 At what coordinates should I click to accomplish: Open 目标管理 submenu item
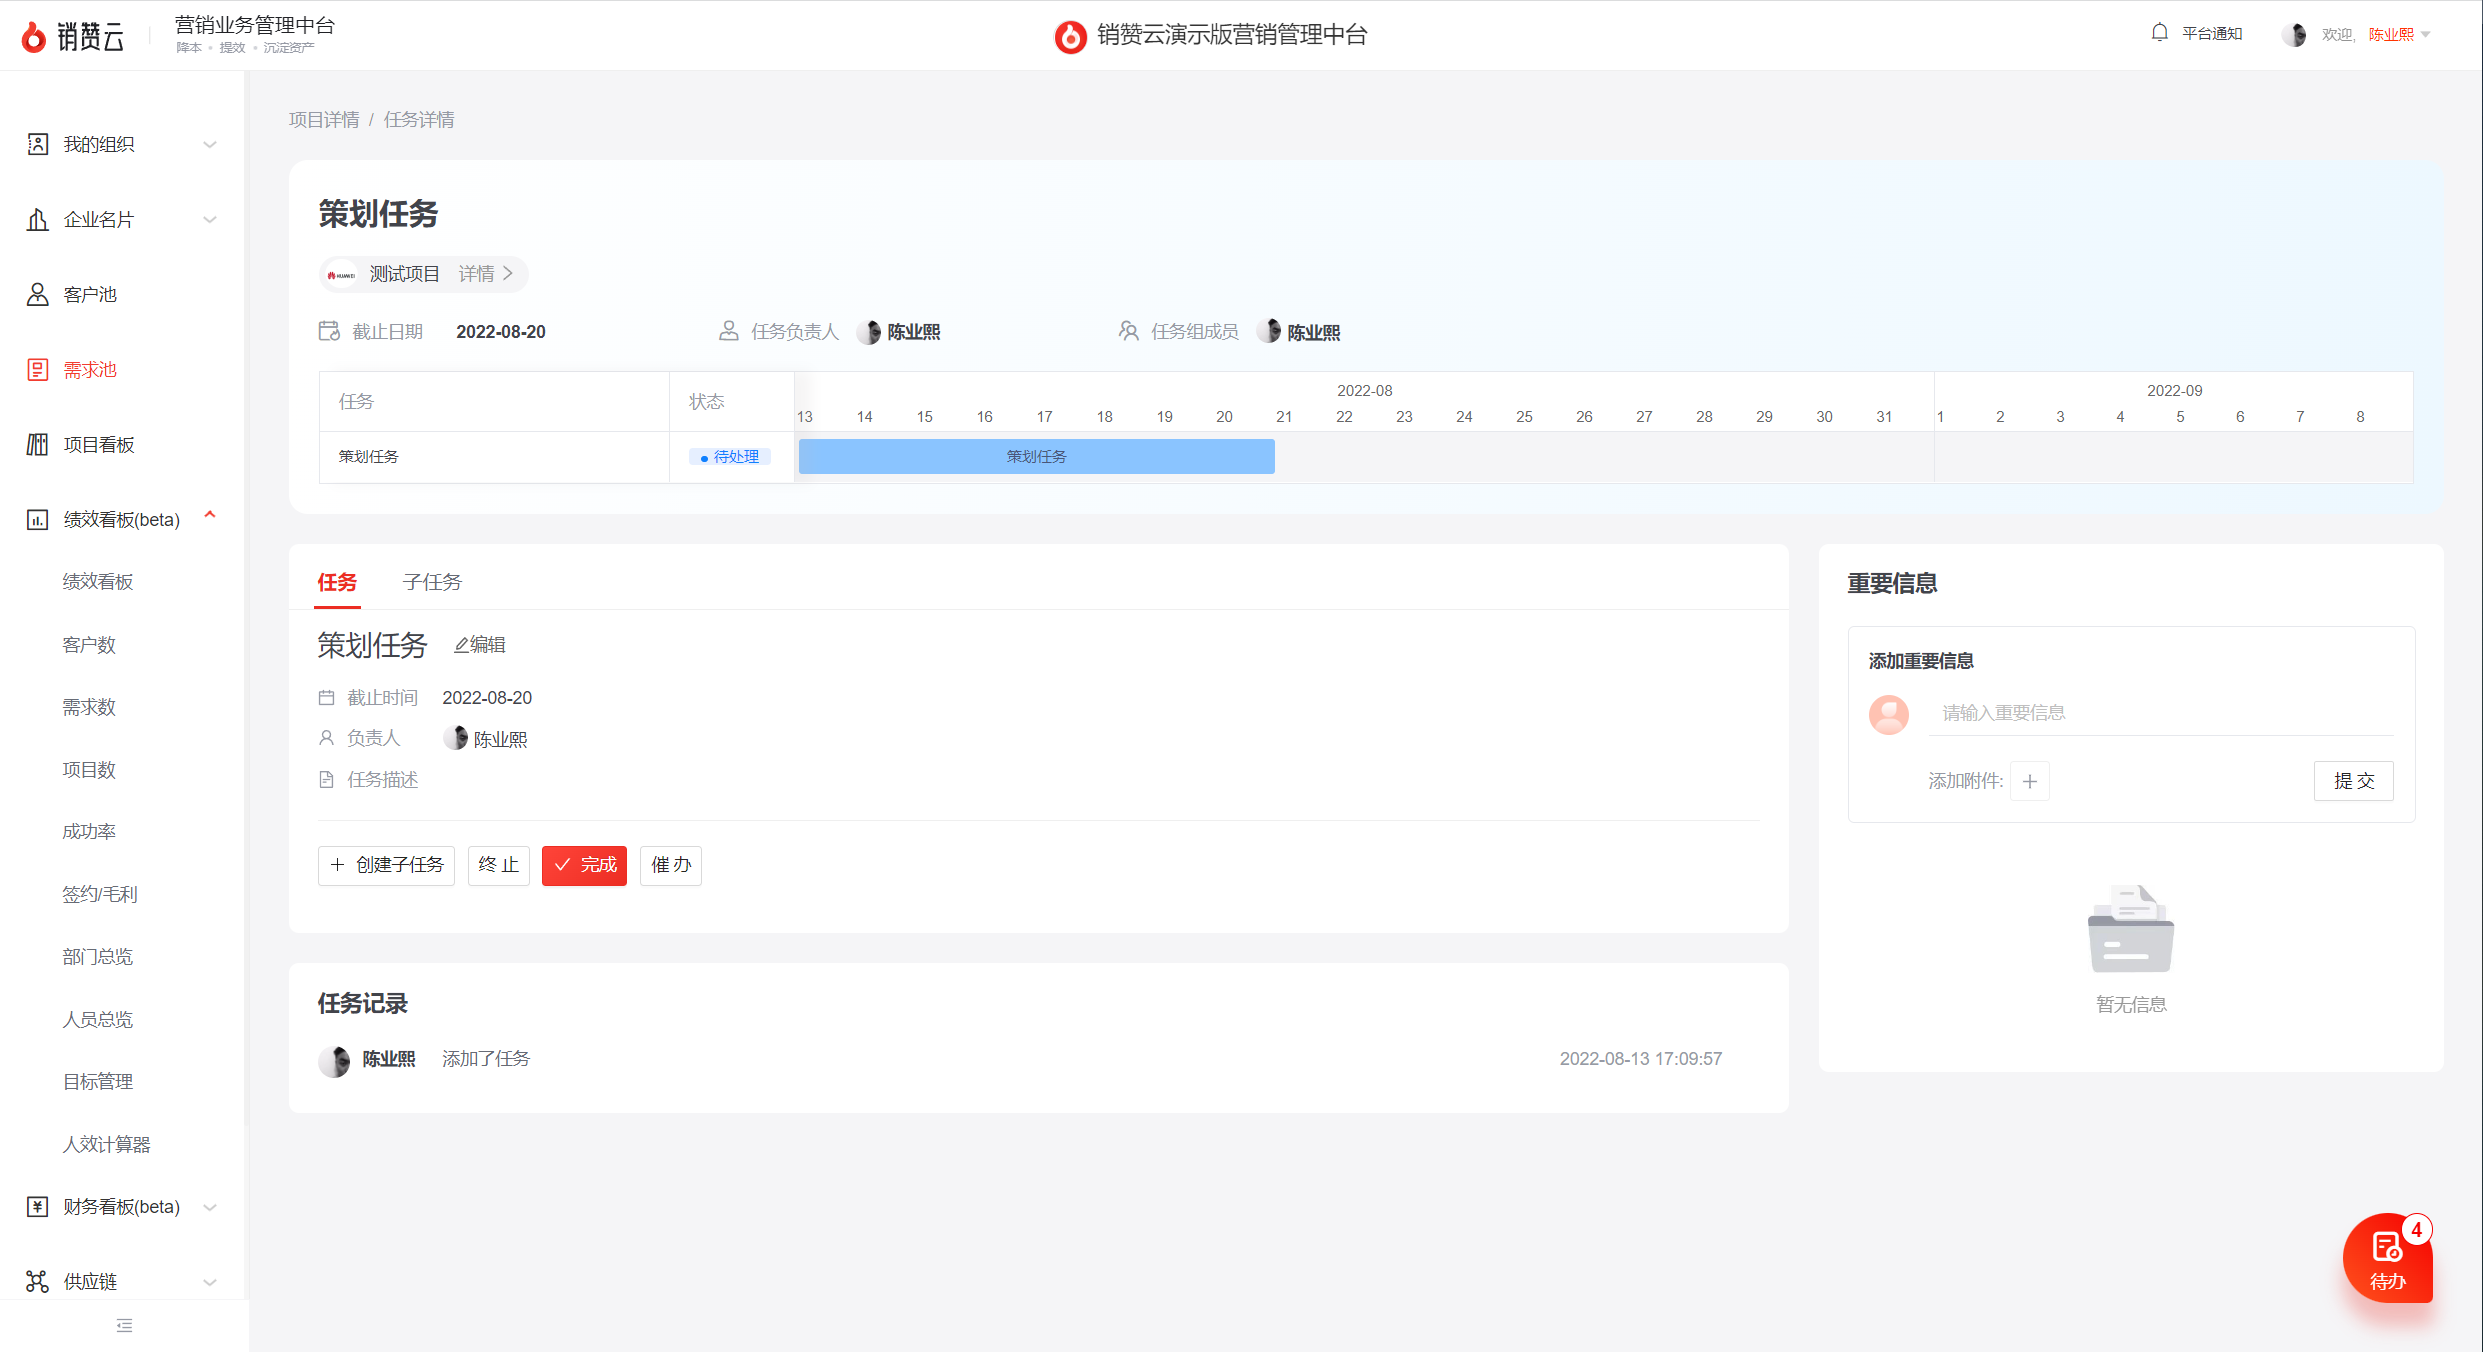pos(98,1082)
